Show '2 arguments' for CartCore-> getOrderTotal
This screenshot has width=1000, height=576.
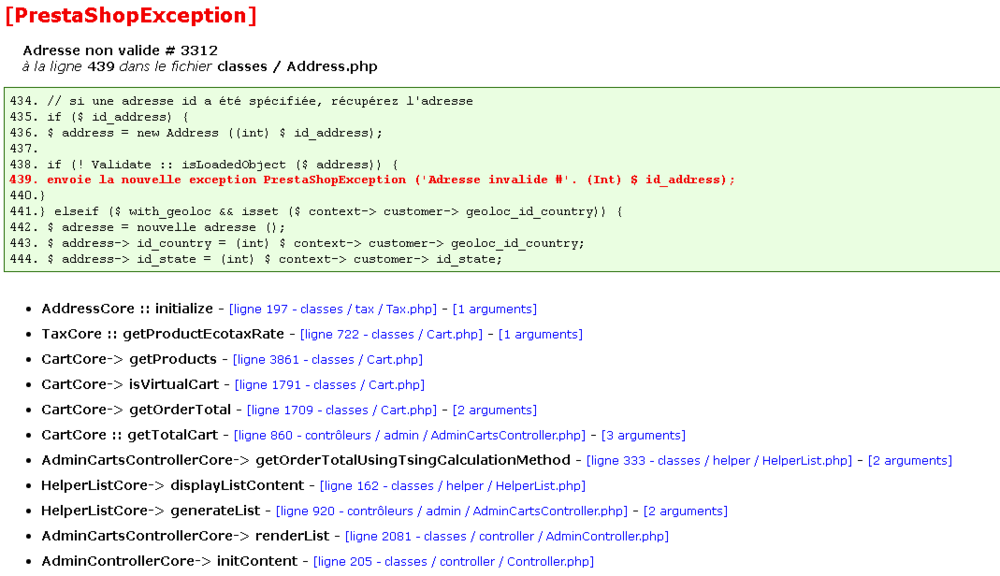coord(495,410)
